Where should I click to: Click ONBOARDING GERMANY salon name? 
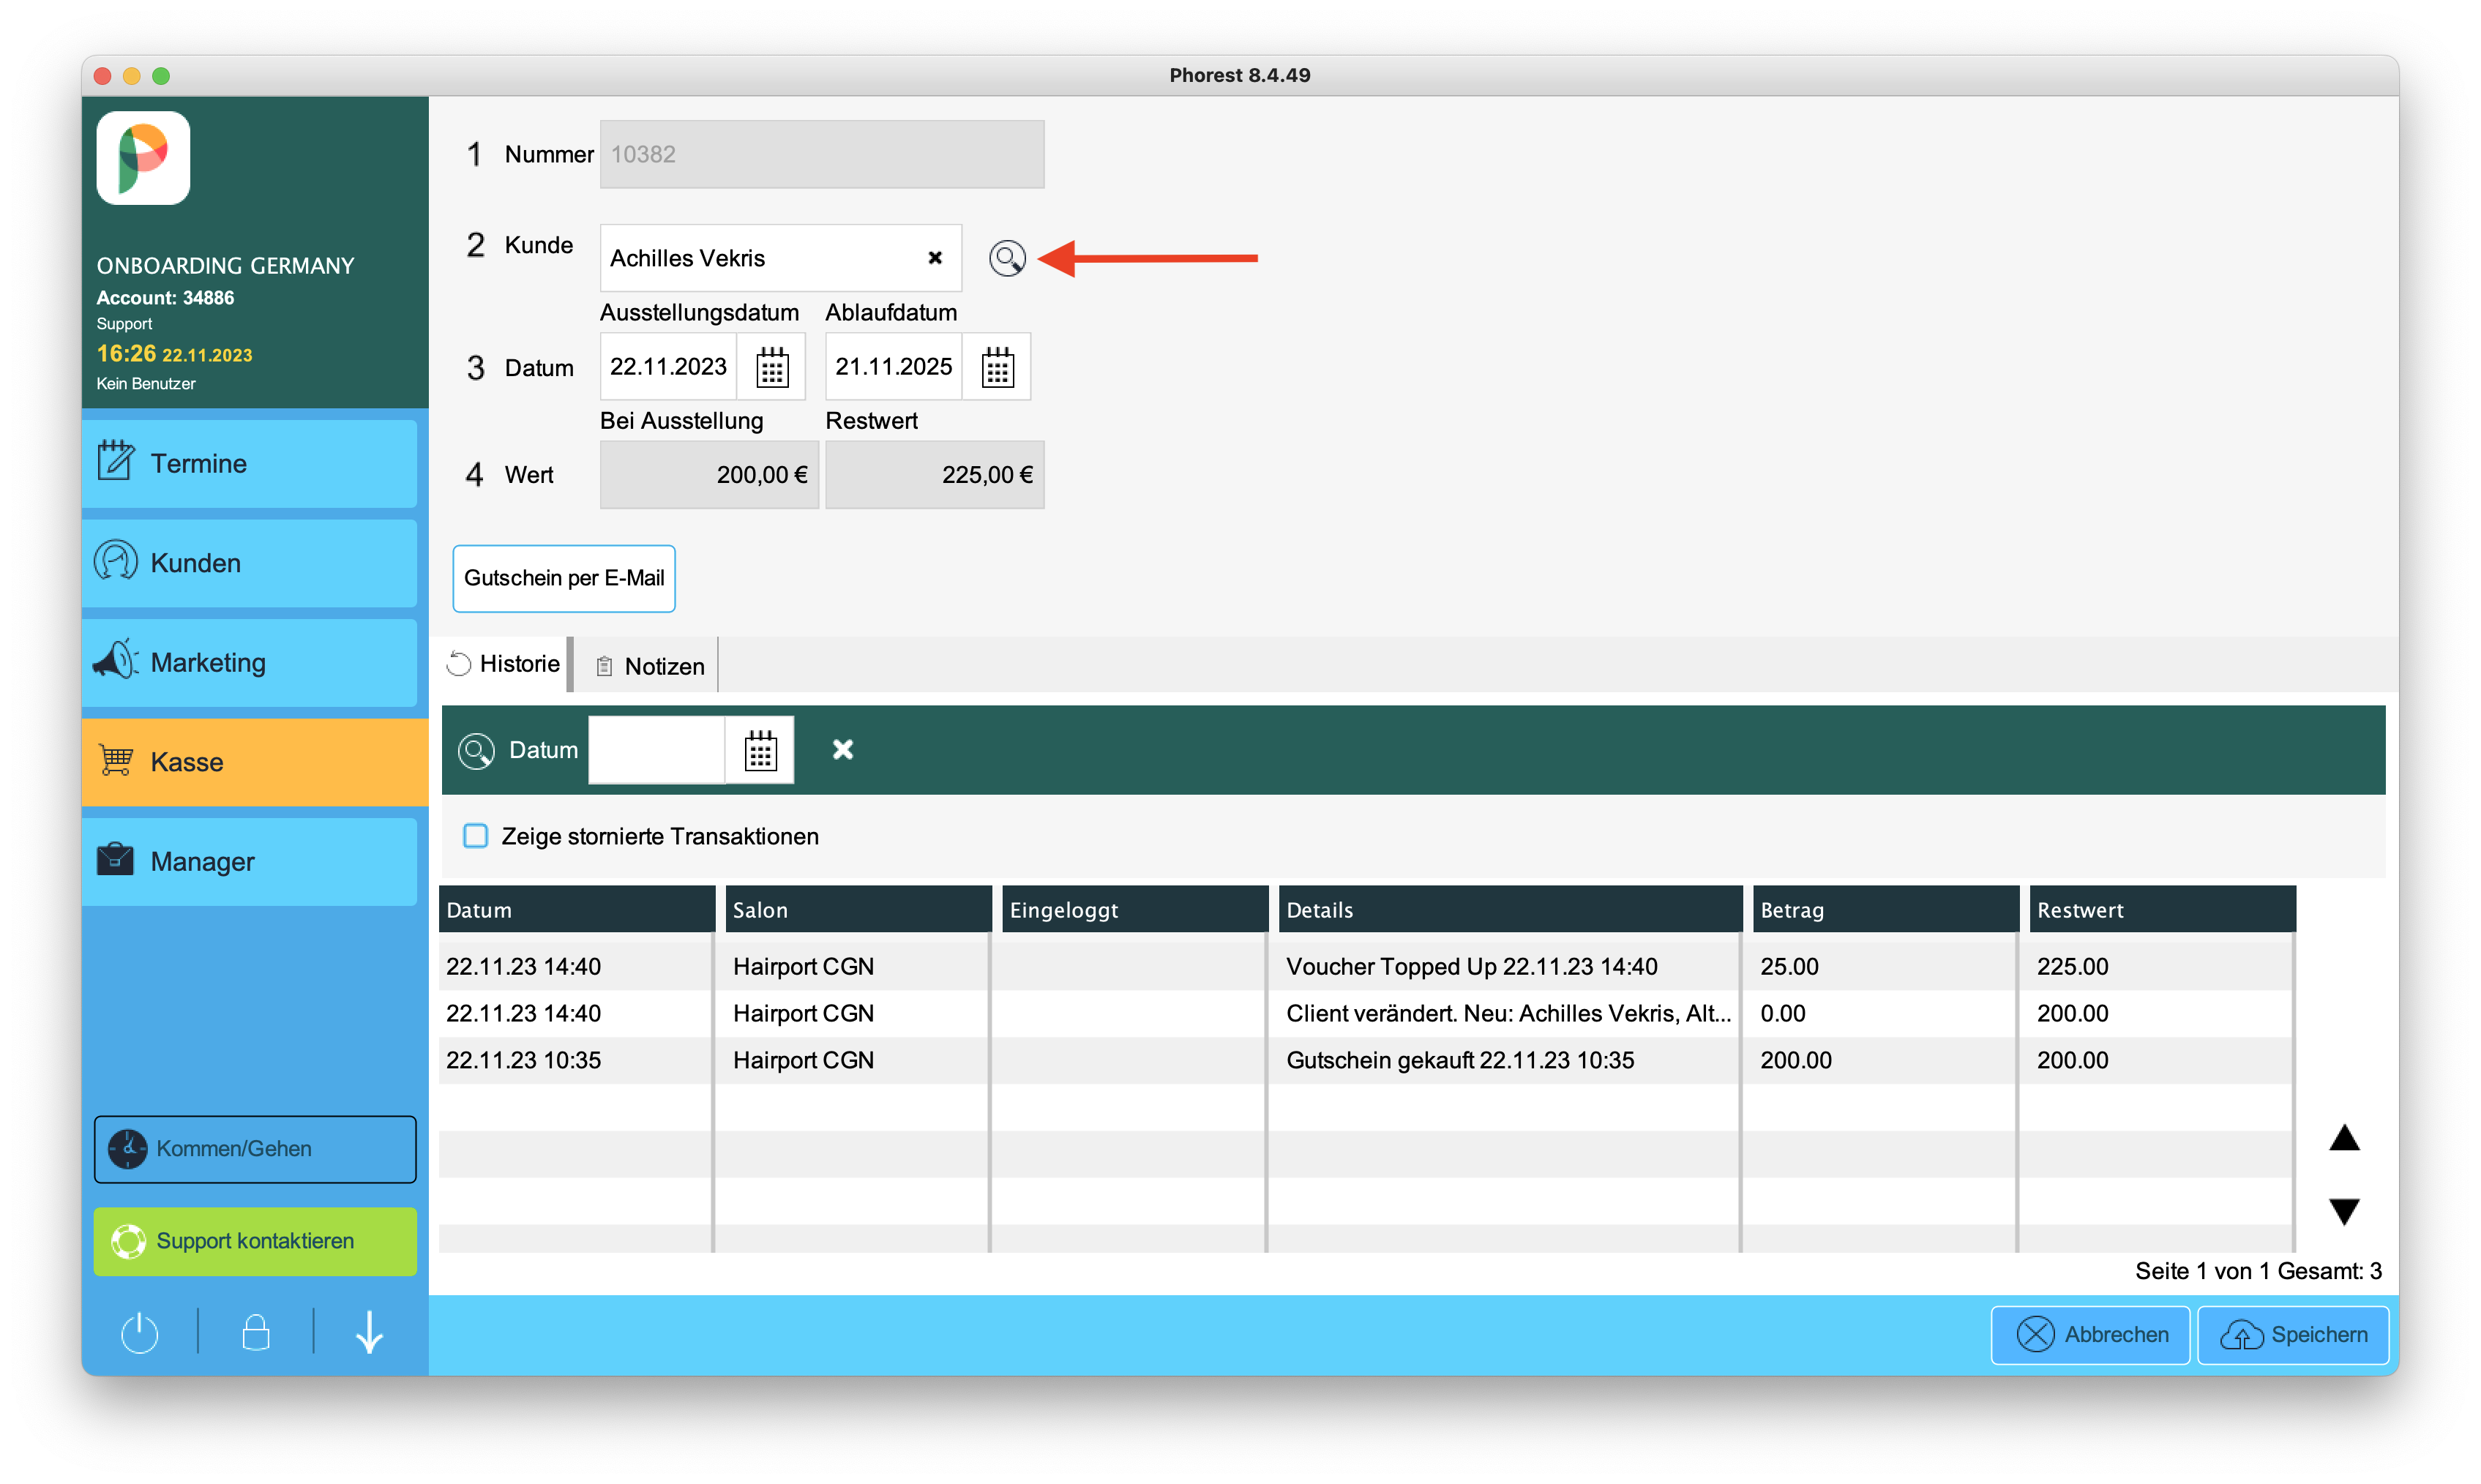[x=225, y=265]
